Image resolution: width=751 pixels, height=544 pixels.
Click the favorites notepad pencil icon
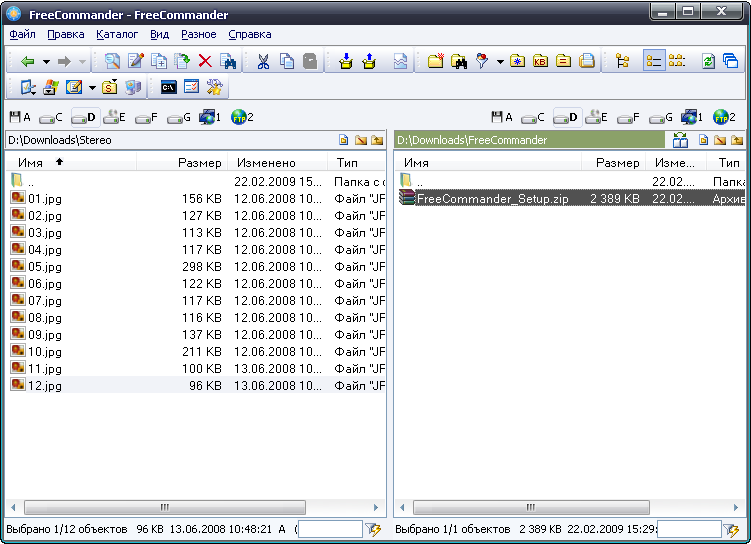tap(74, 87)
